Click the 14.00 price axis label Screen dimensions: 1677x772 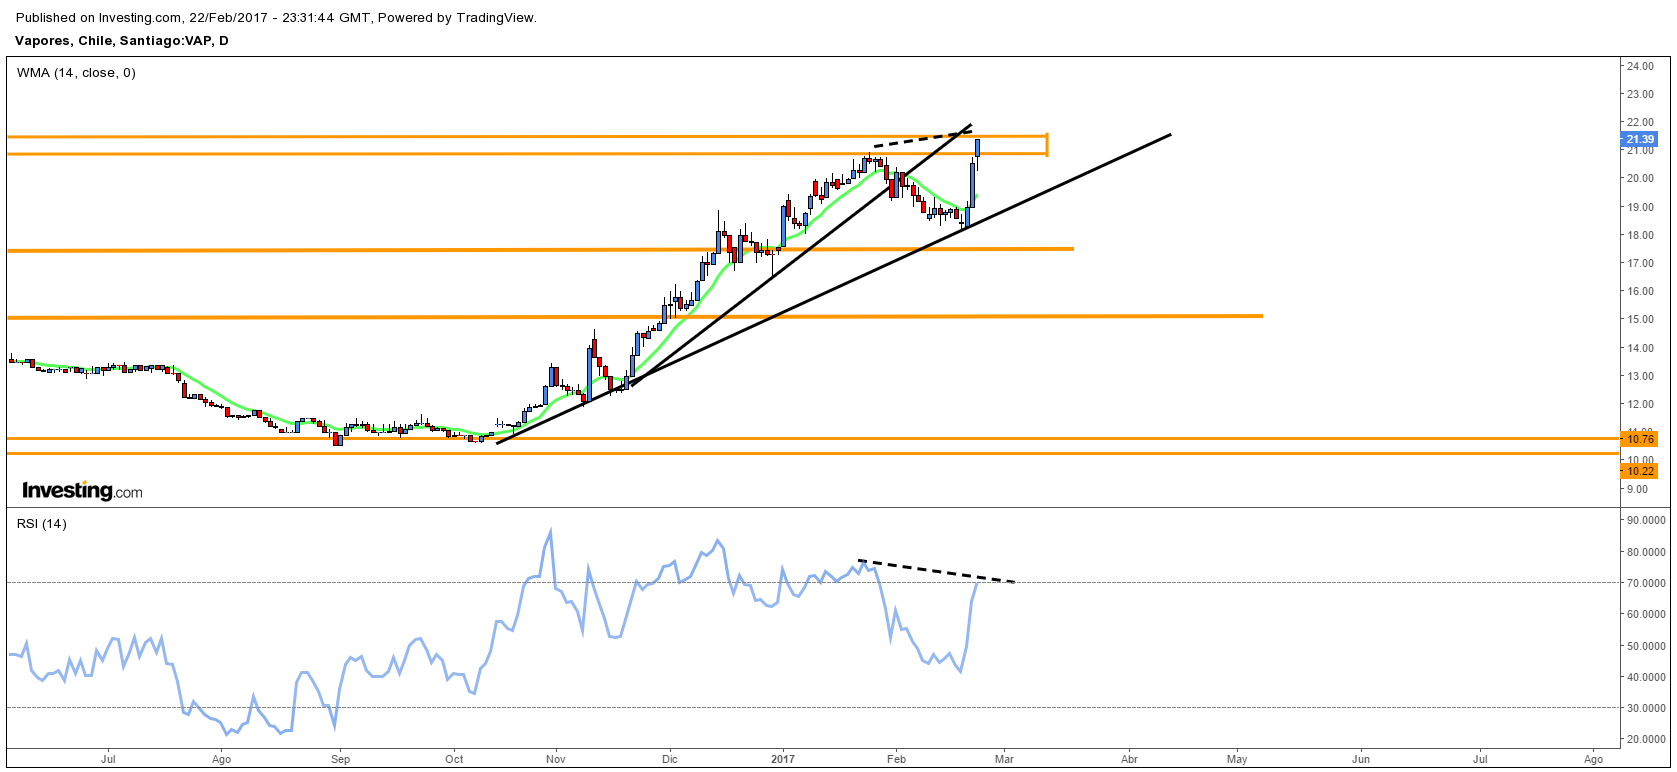(1639, 348)
